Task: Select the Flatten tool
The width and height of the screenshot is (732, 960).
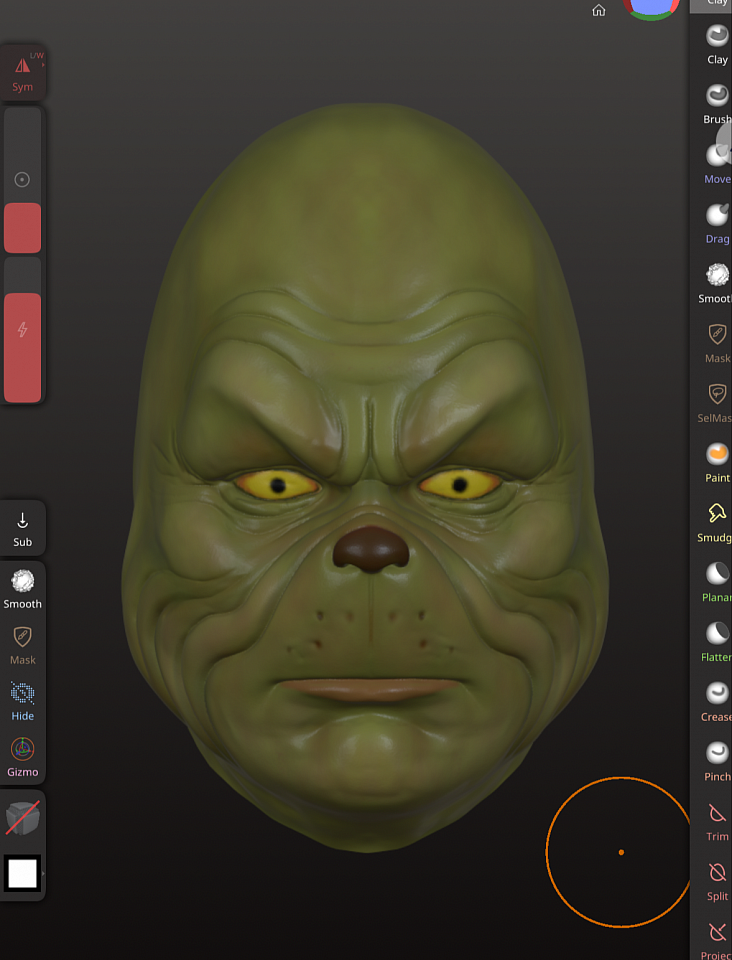Action: click(x=717, y=640)
